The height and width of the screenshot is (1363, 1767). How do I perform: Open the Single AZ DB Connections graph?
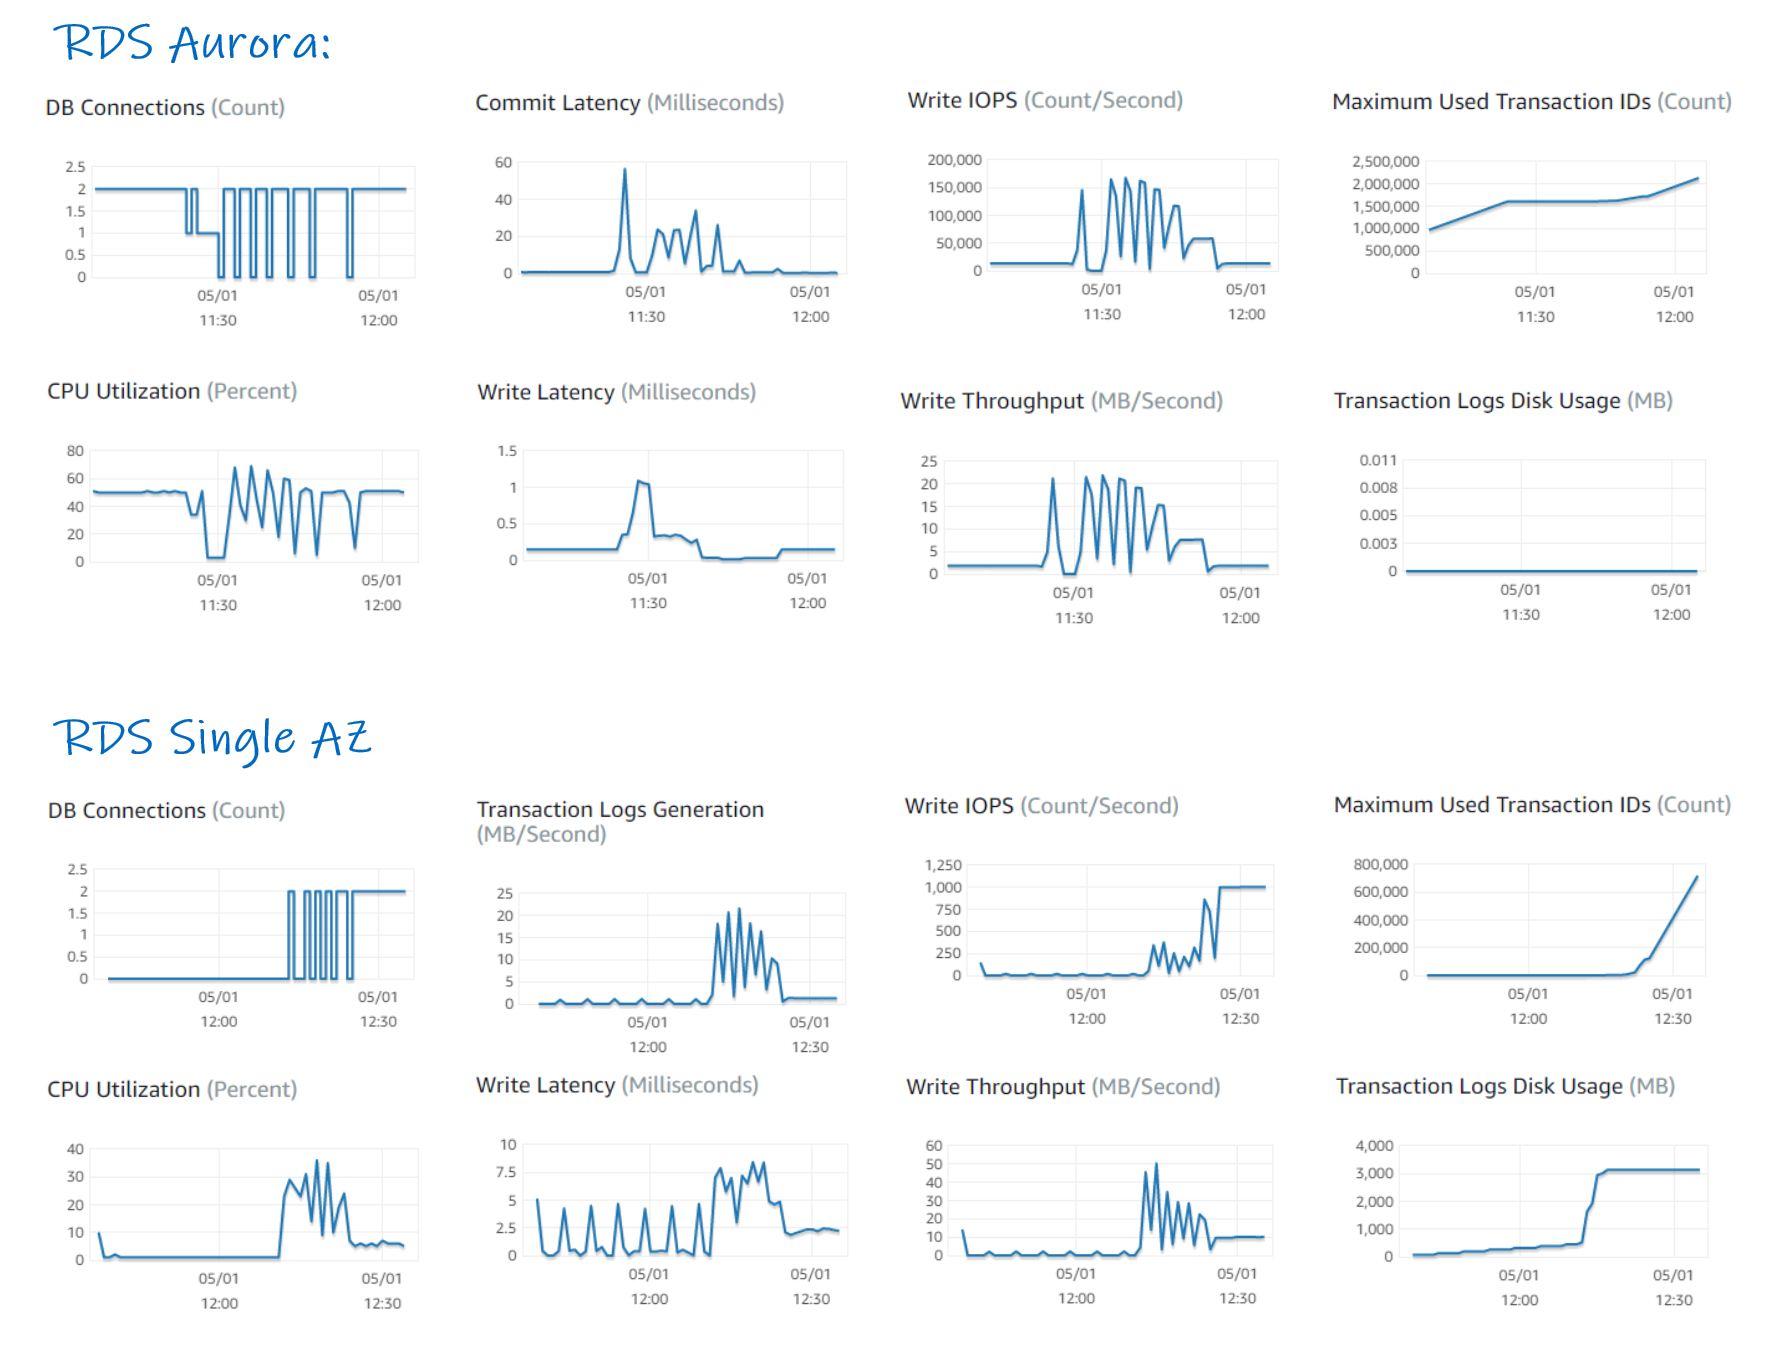[x=254, y=924]
